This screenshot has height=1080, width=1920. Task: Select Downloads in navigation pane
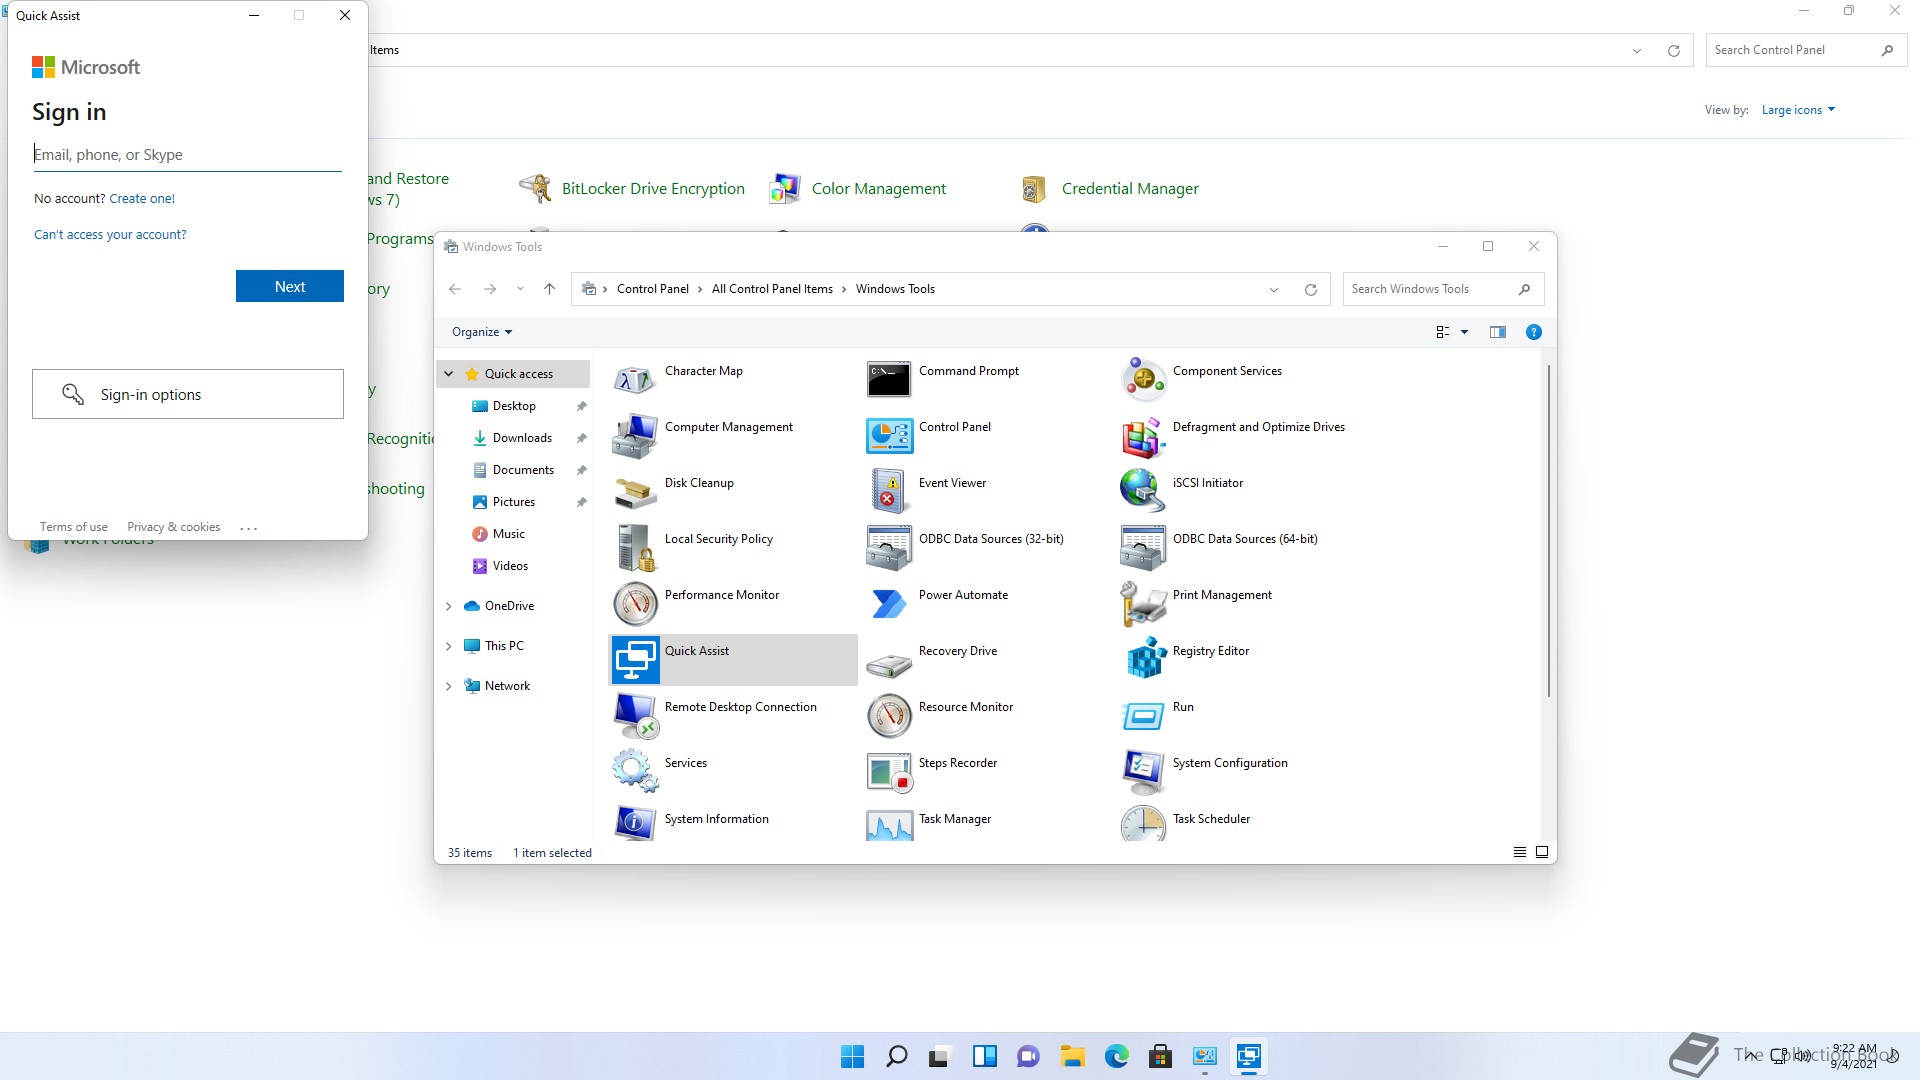(522, 438)
